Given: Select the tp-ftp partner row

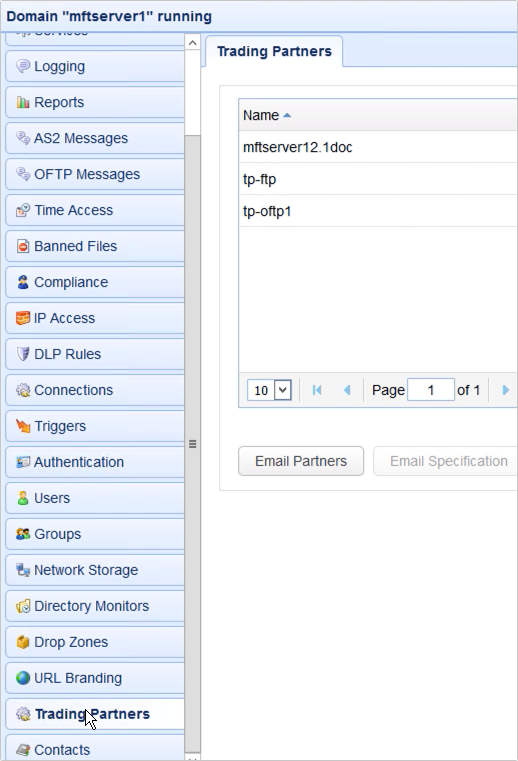Looking at the screenshot, I should [x=378, y=179].
